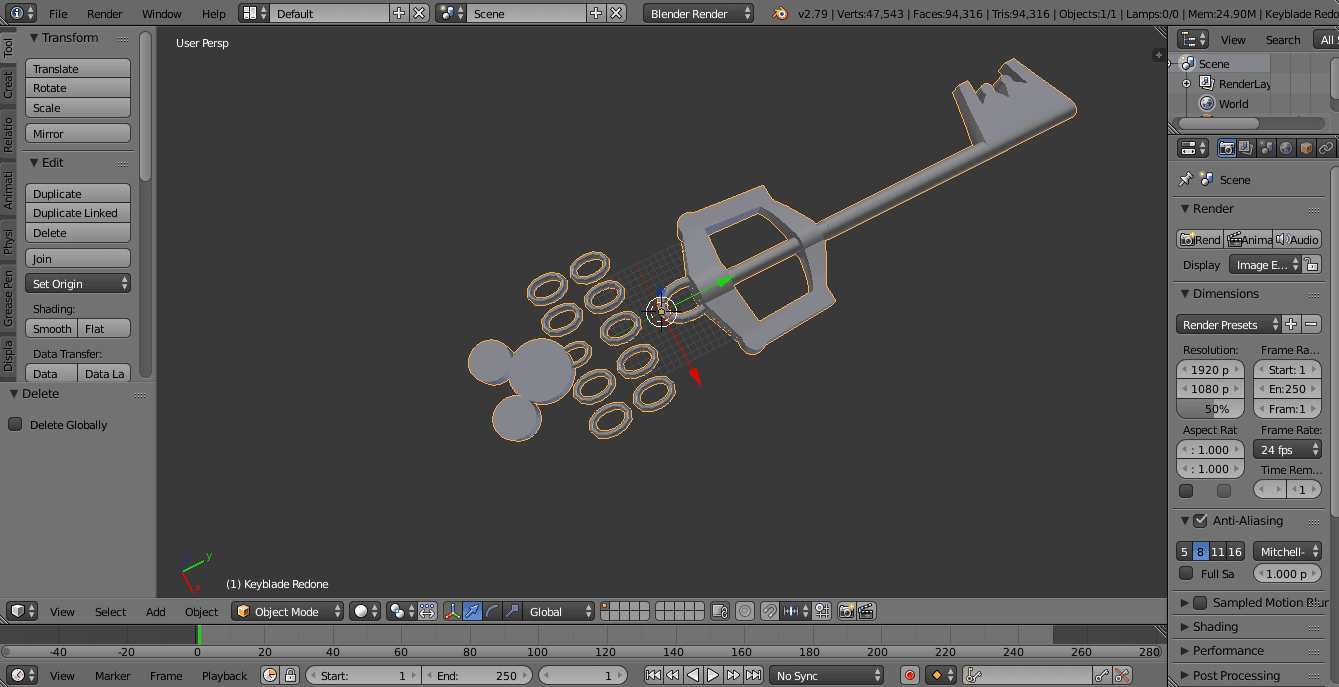Click the Join button
The width and height of the screenshot is (1339, 687).
click(78, 259)
